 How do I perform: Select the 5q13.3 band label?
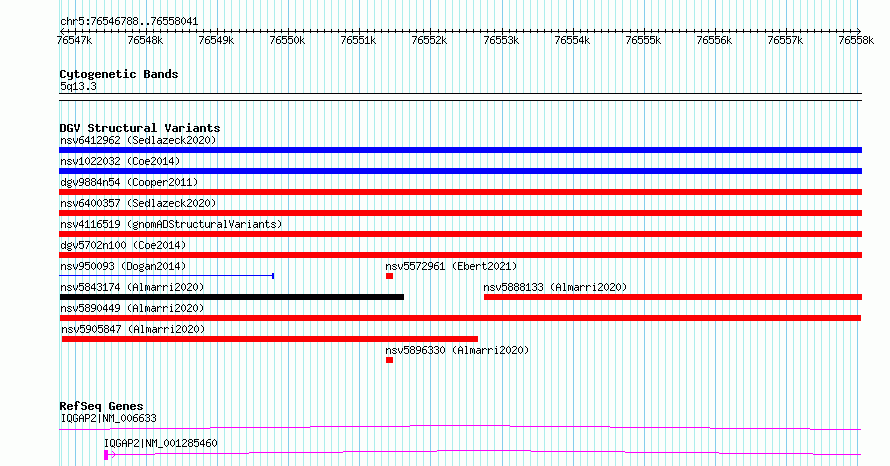pyautogui.click(x=78, y=86)
